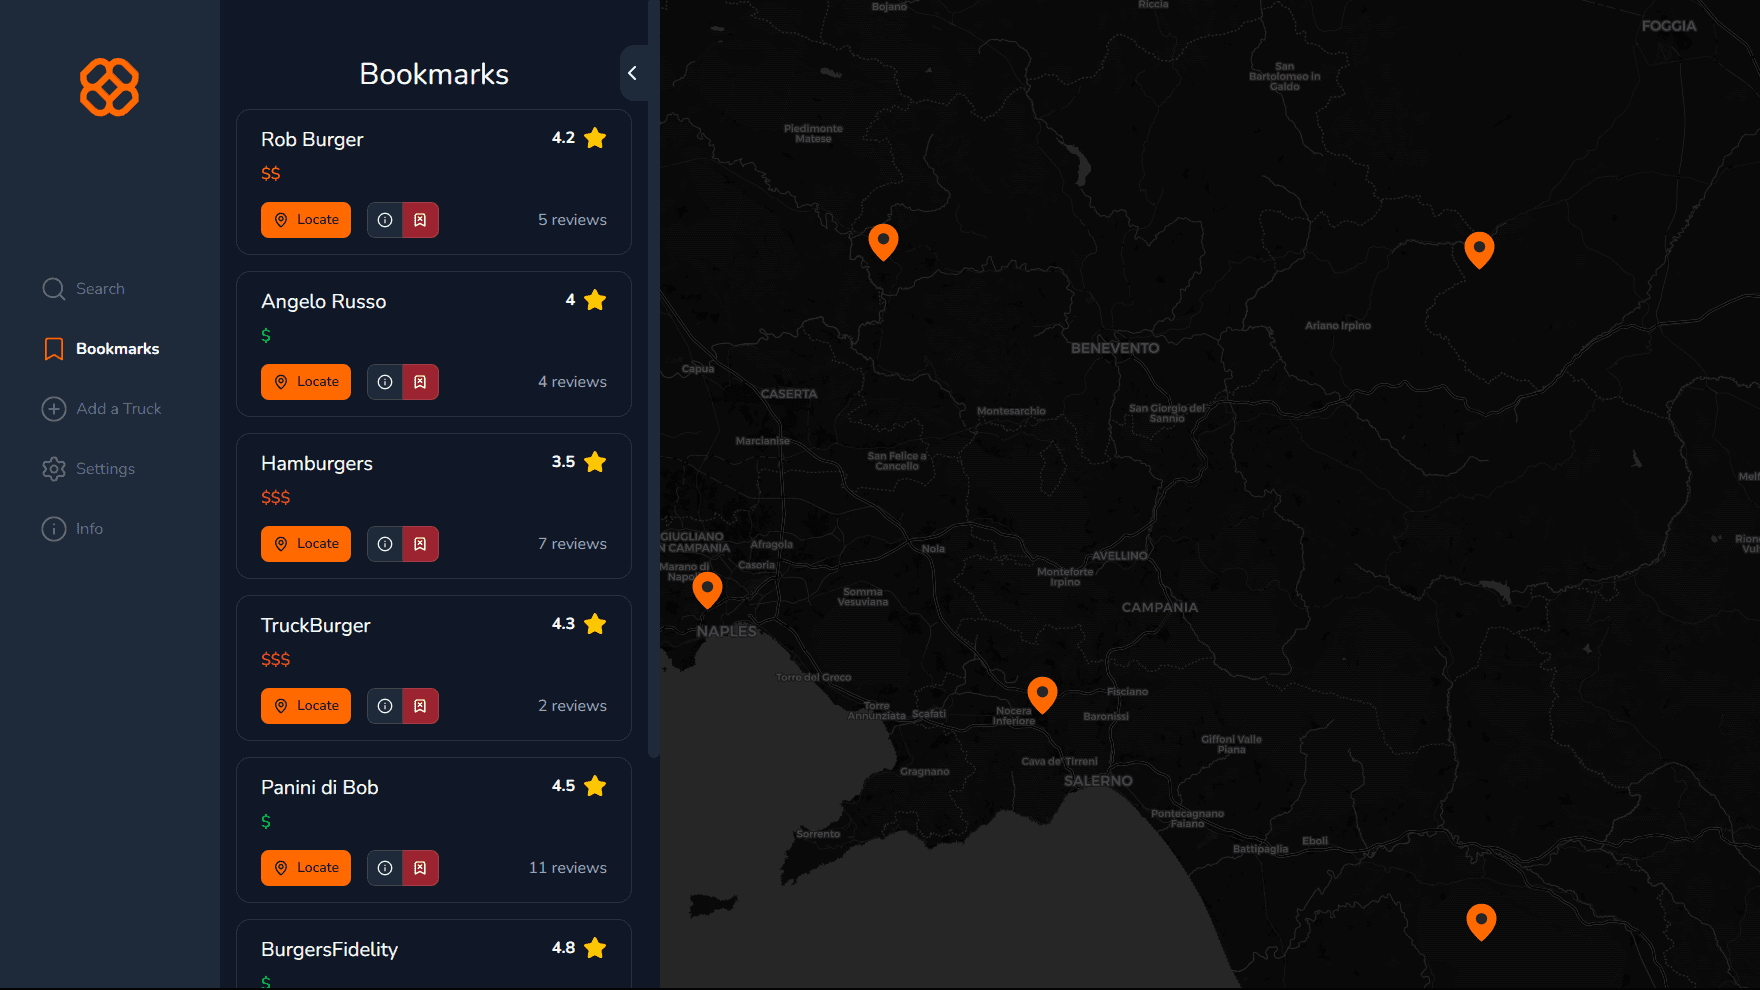Click the map pin near Naples
Viewport: 1760px width, 990px height.
tap(707, 589)
